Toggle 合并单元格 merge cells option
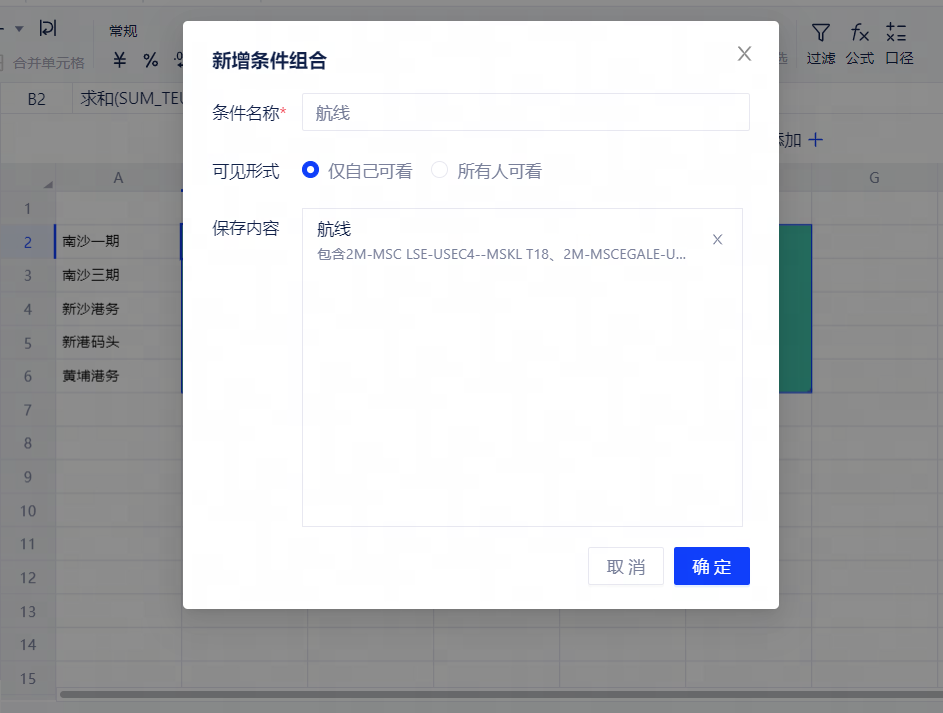This screenshot has width=943, height=713. [48, 62]
